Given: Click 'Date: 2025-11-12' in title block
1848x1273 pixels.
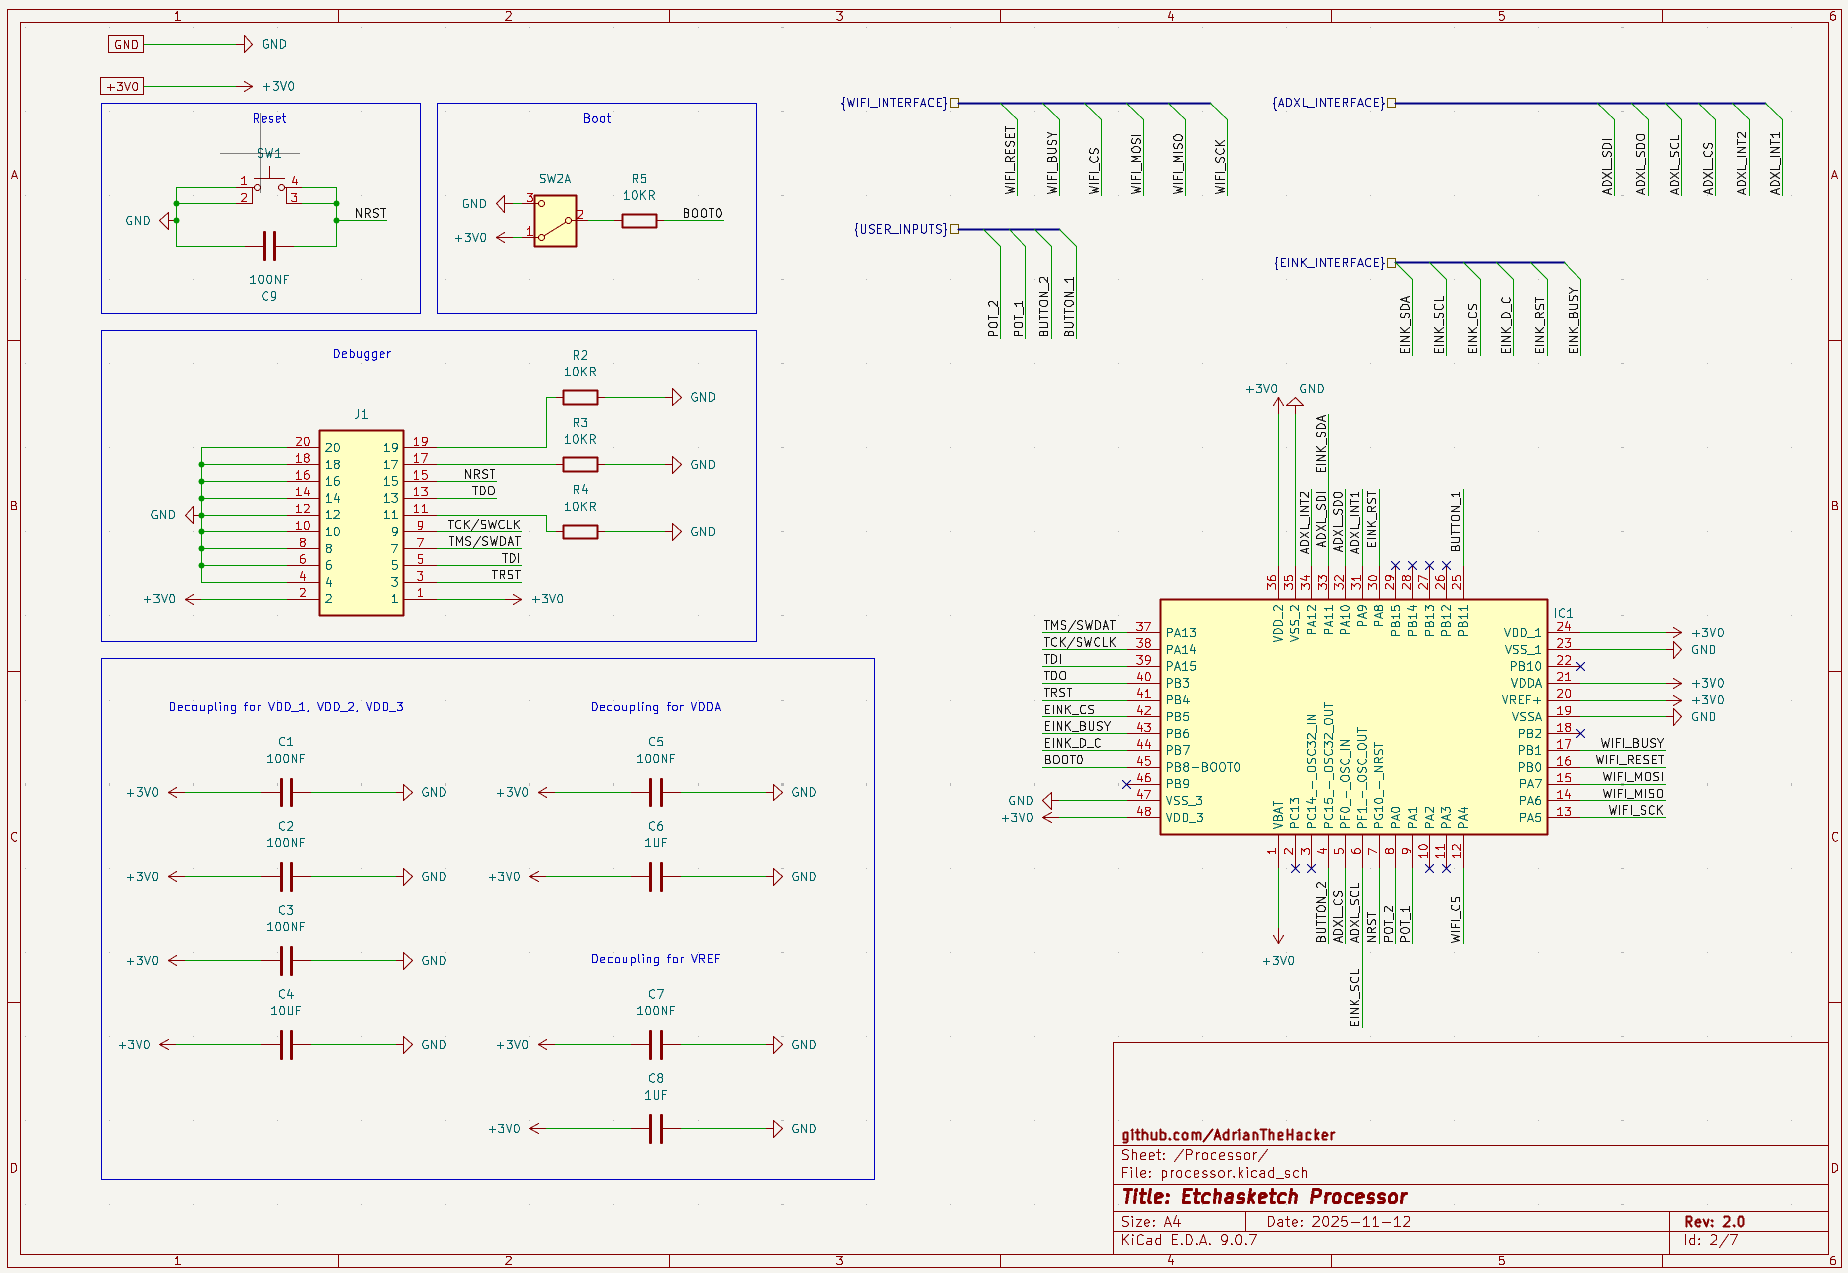Looking at the screenshot, I should (x=1339, y=1222).
